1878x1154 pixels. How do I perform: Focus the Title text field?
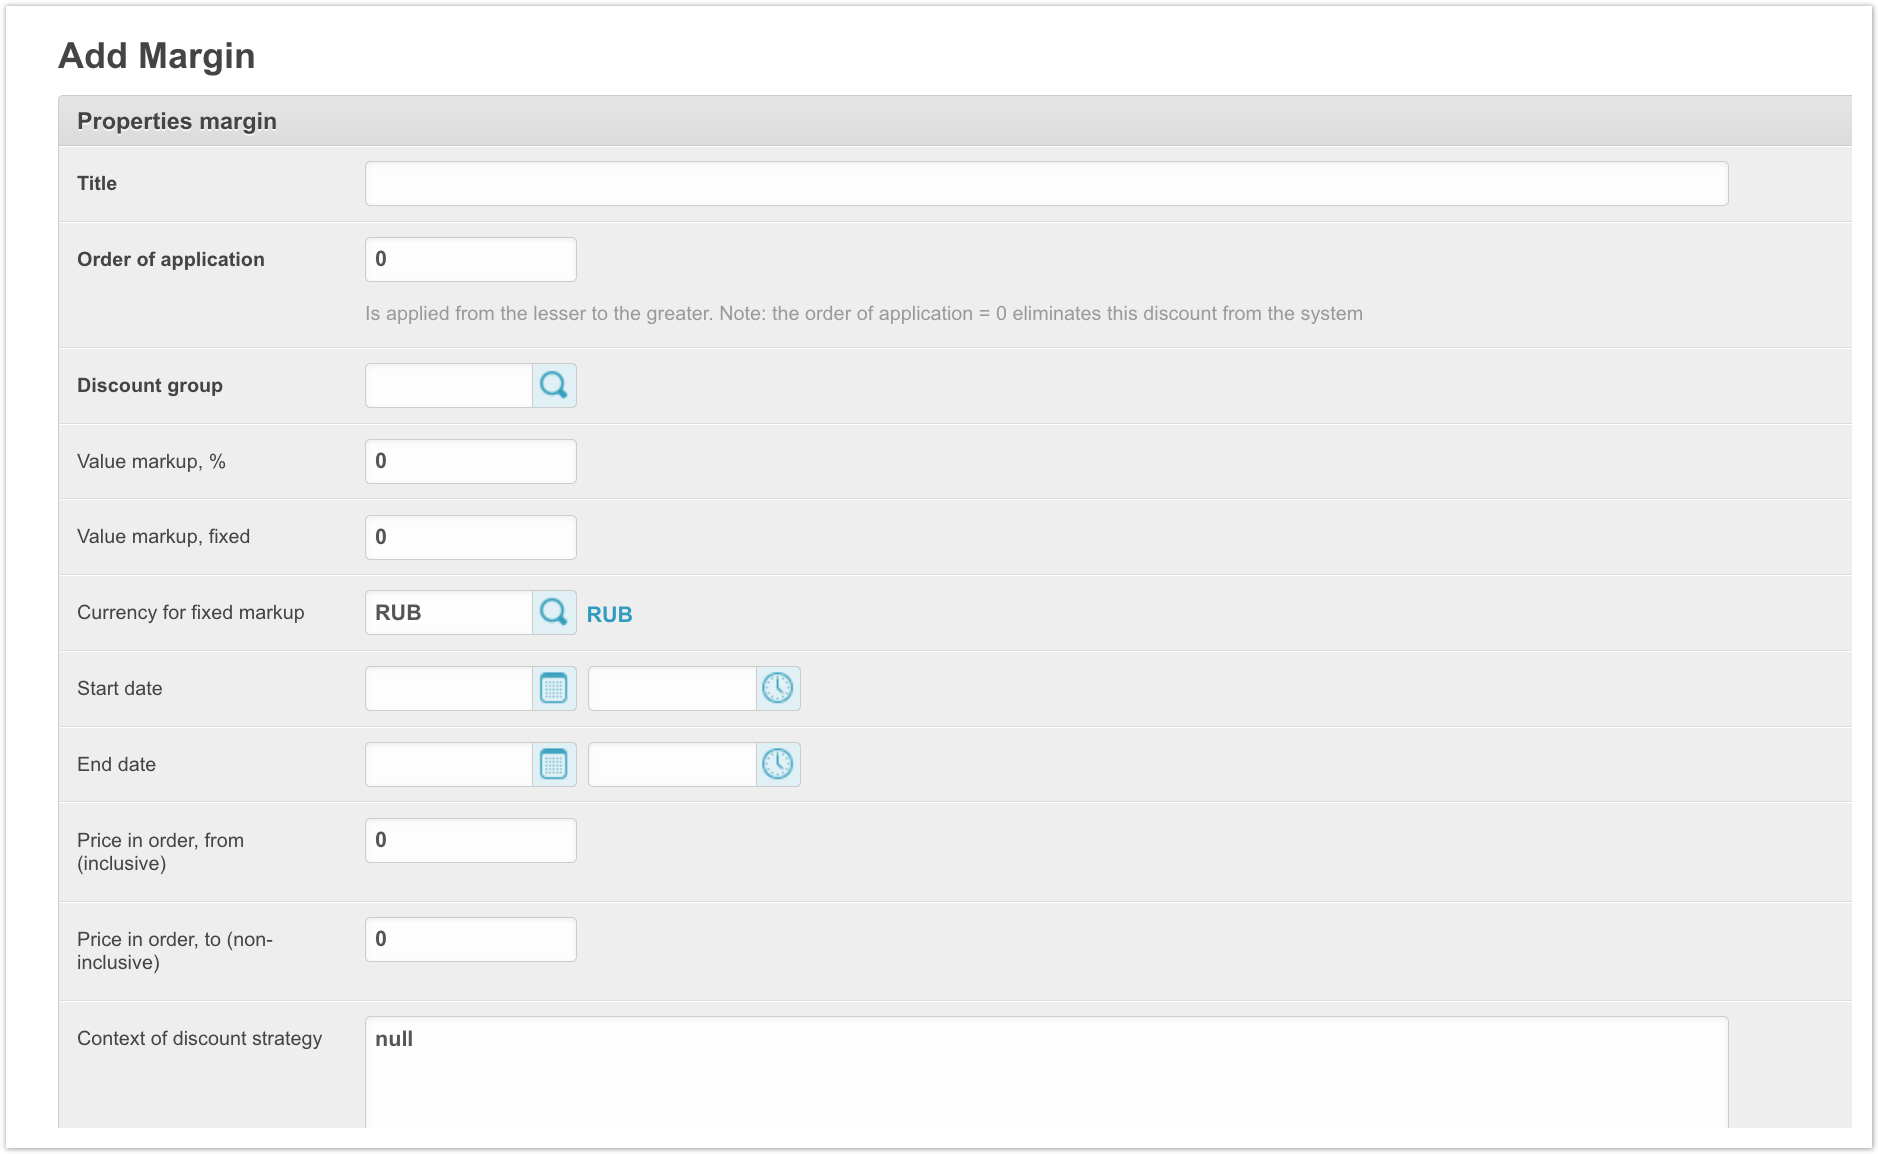[x=1045, y=184]
